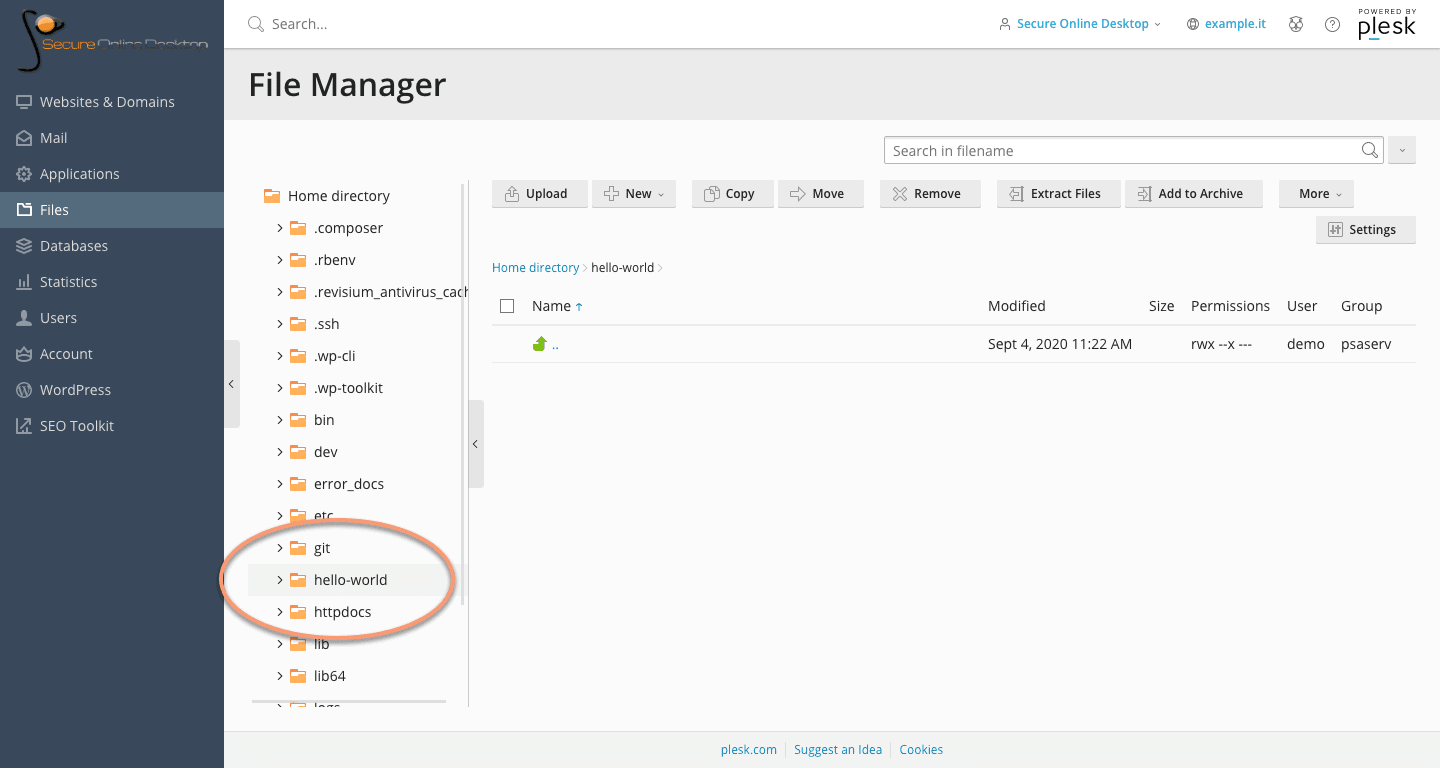This screenshot has width=1440, height=768.
Task: Open the More dropdown
Action: click(1316, 194)
